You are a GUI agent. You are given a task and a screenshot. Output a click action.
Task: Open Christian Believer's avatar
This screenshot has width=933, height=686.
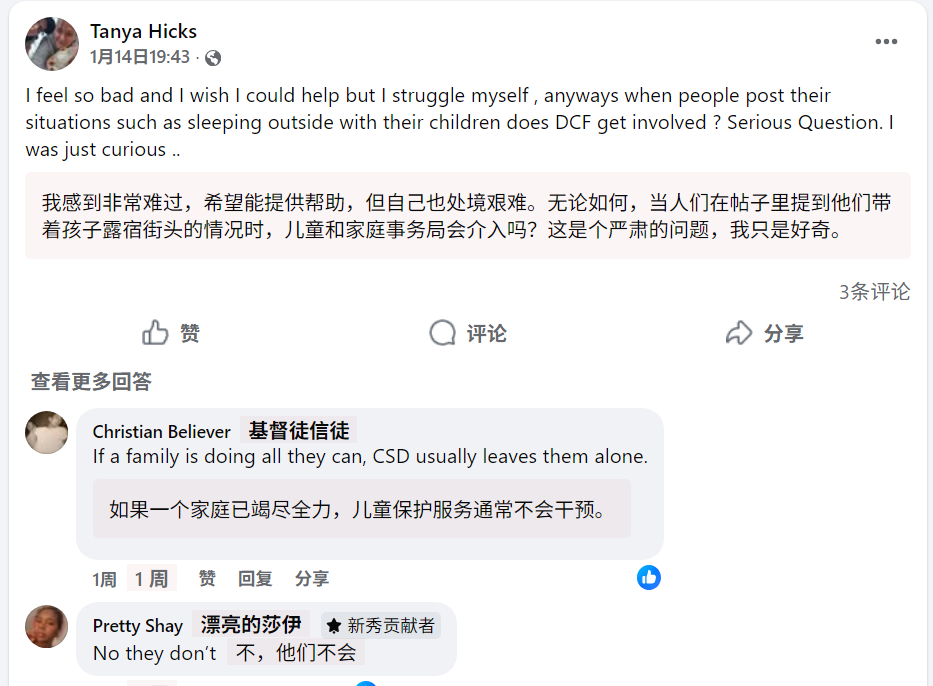[47, 433]
